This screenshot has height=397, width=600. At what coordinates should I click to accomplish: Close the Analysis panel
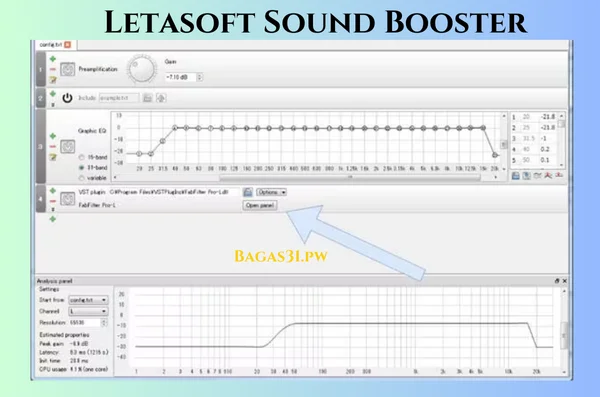564,281
